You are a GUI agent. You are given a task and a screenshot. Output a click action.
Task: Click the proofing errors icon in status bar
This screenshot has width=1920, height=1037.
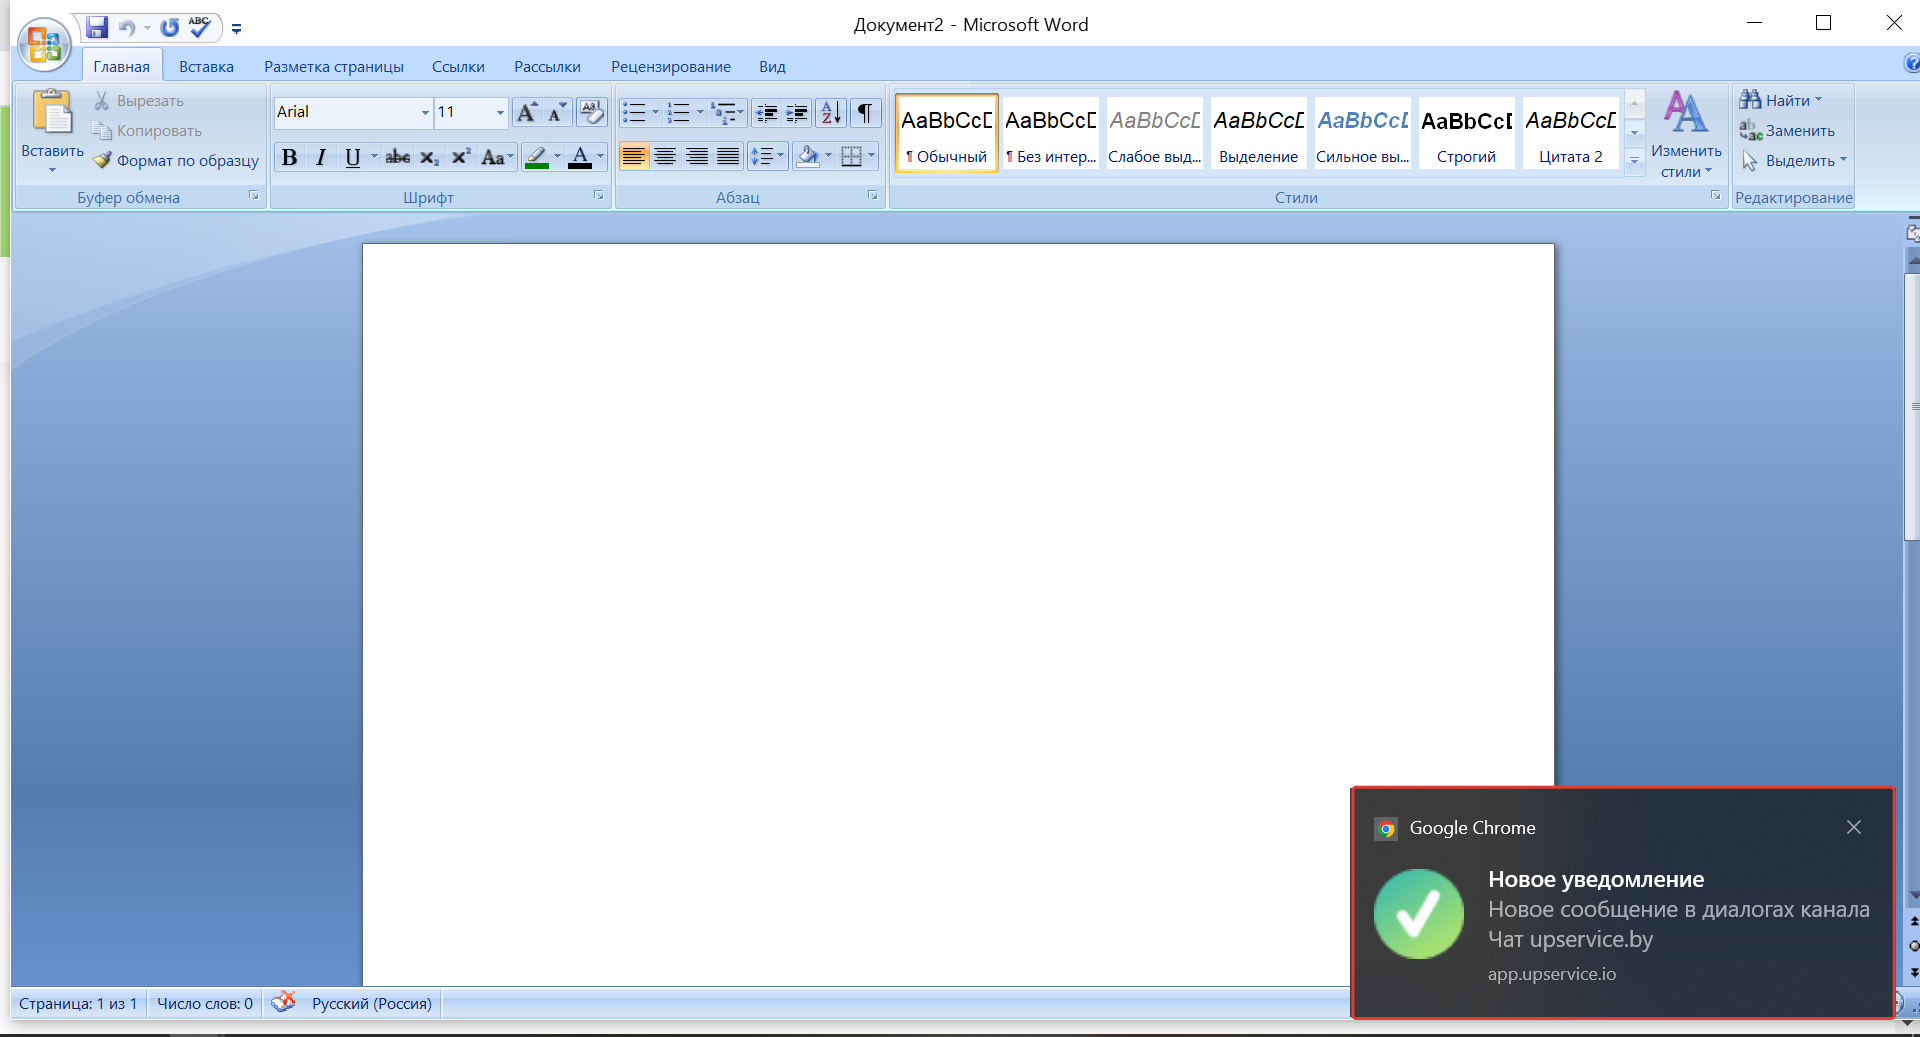[284, 1002]
